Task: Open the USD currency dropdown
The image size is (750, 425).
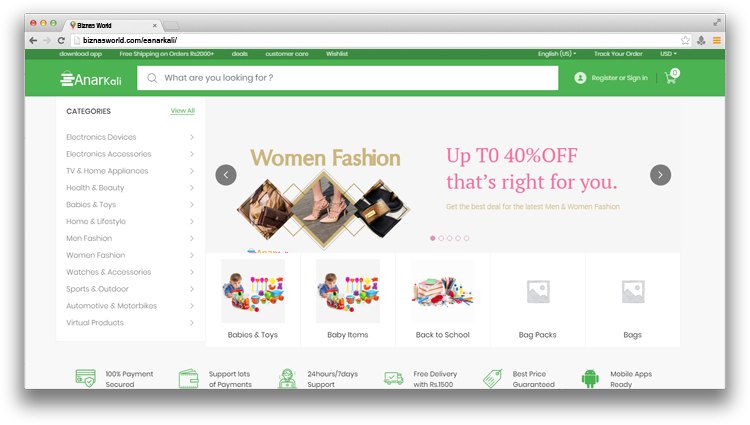Action: [668, 53]
